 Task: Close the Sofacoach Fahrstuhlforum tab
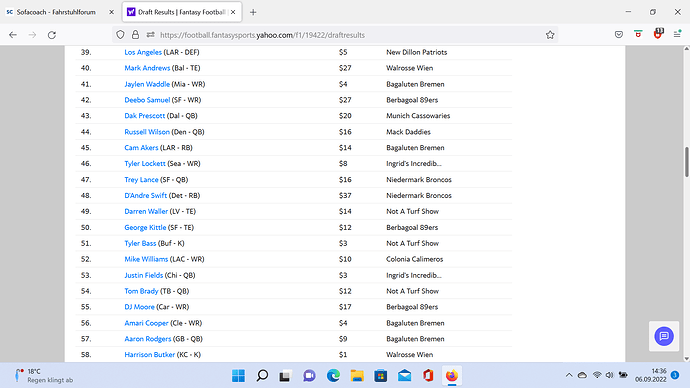tap(111, 12)
